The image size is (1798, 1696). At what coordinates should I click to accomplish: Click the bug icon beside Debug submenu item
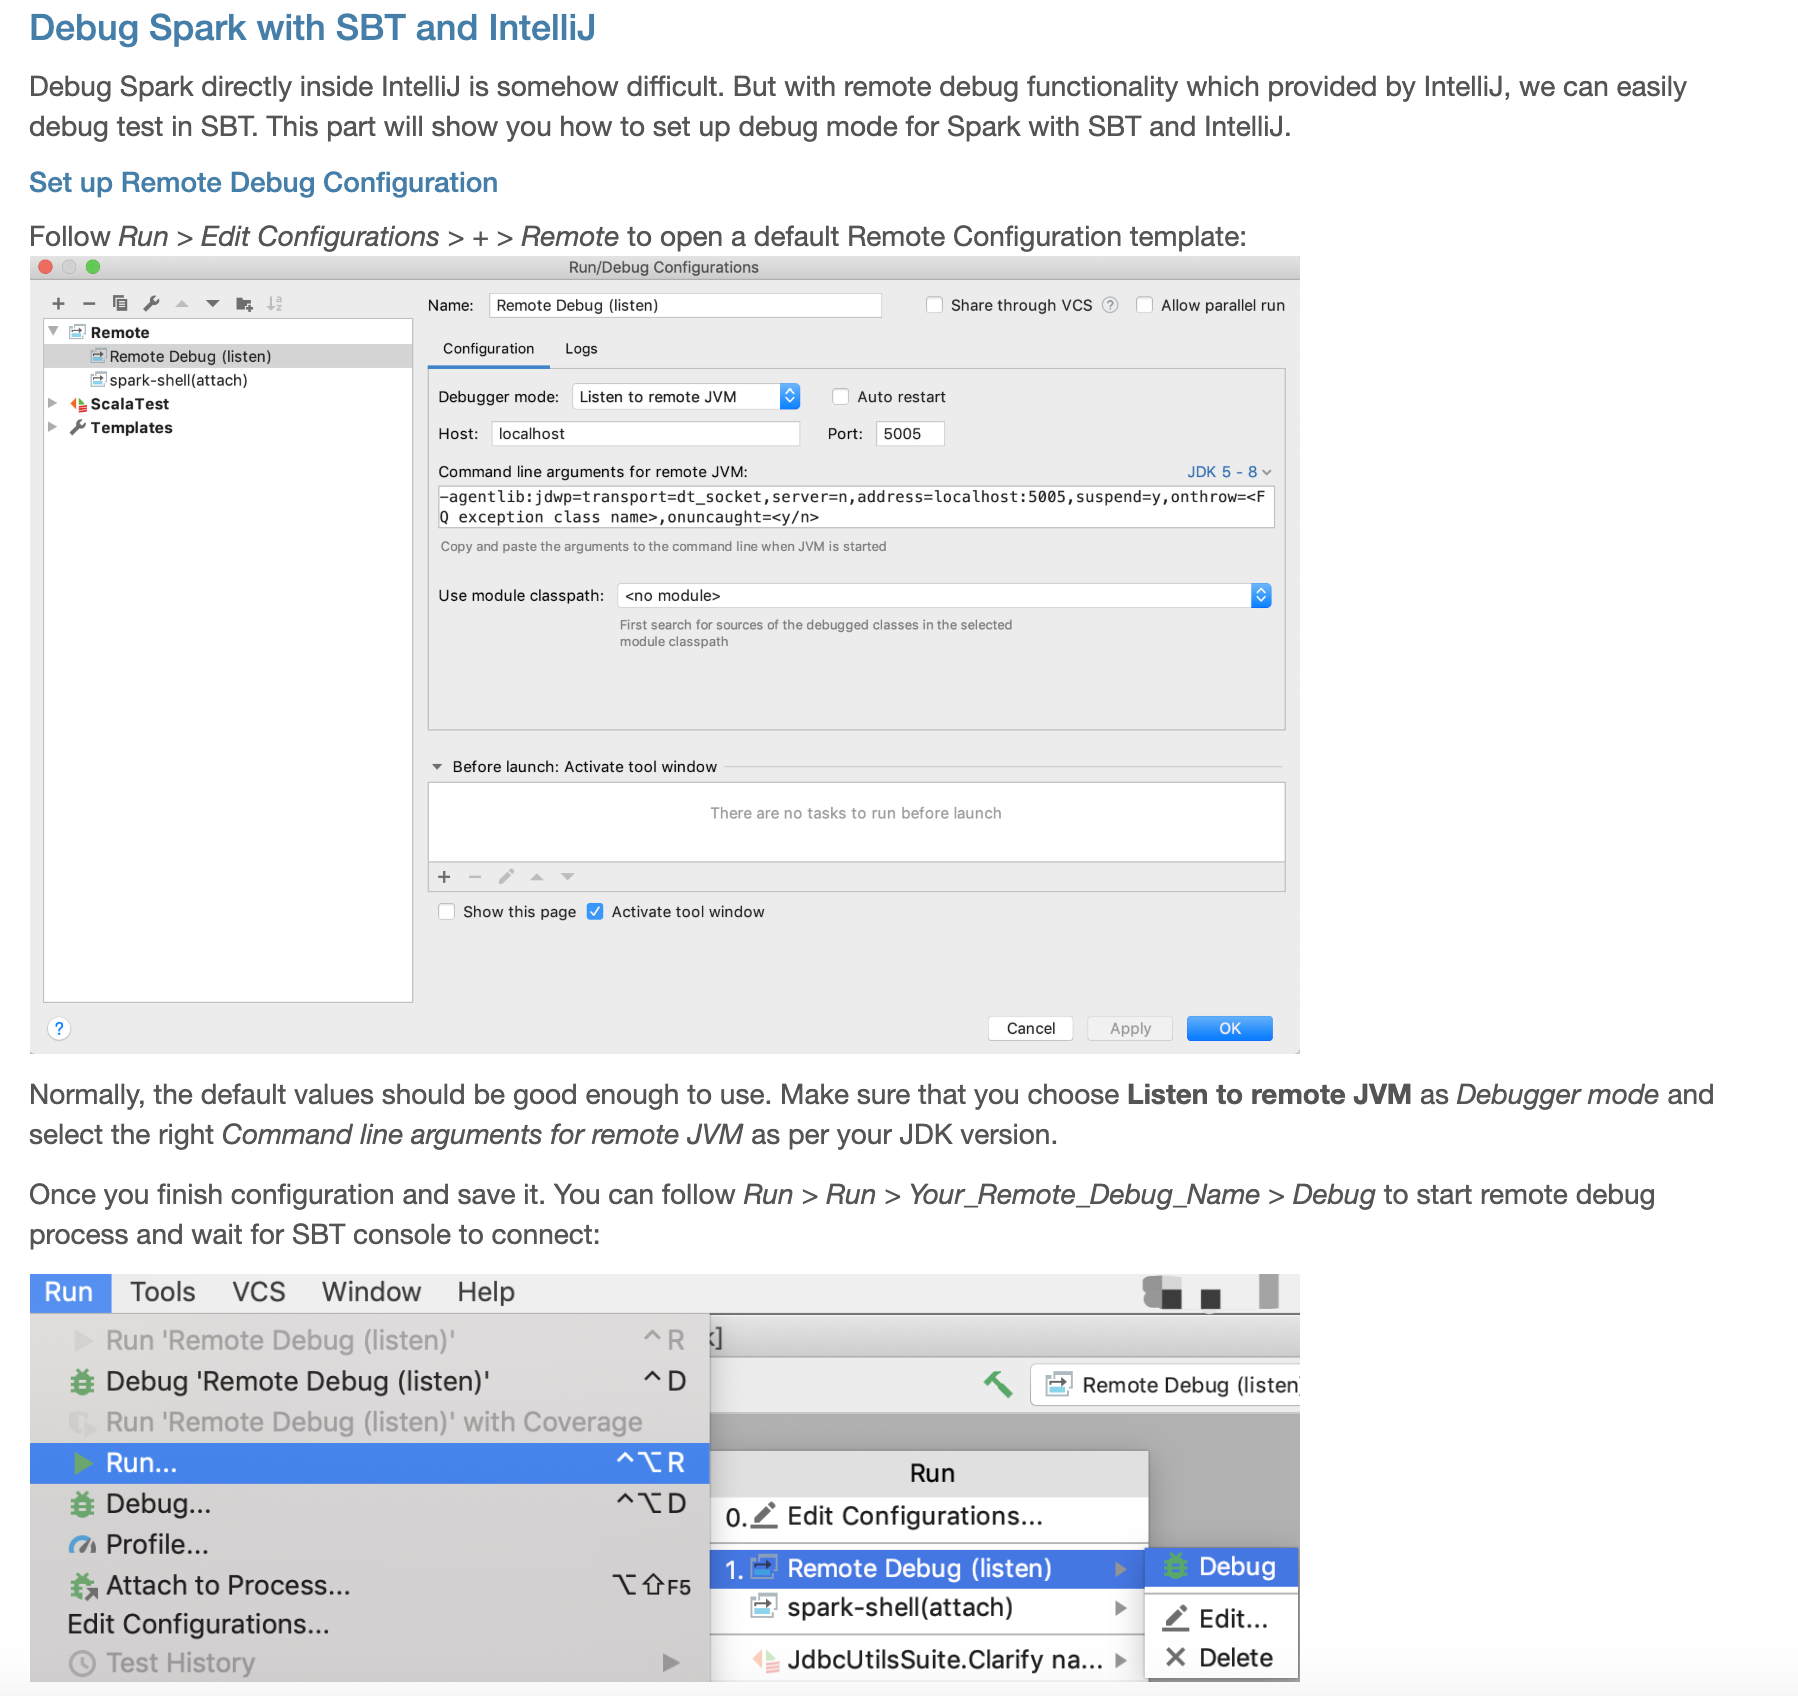1176,1566
